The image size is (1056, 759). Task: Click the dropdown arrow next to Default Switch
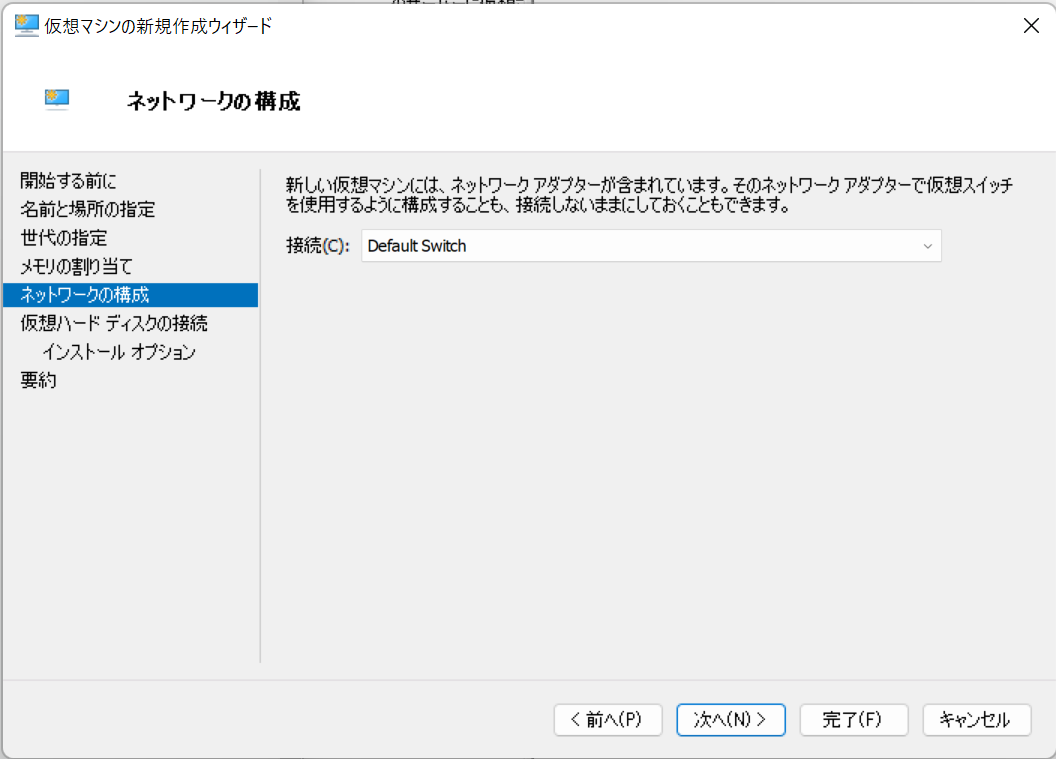[x=928, y=245]
